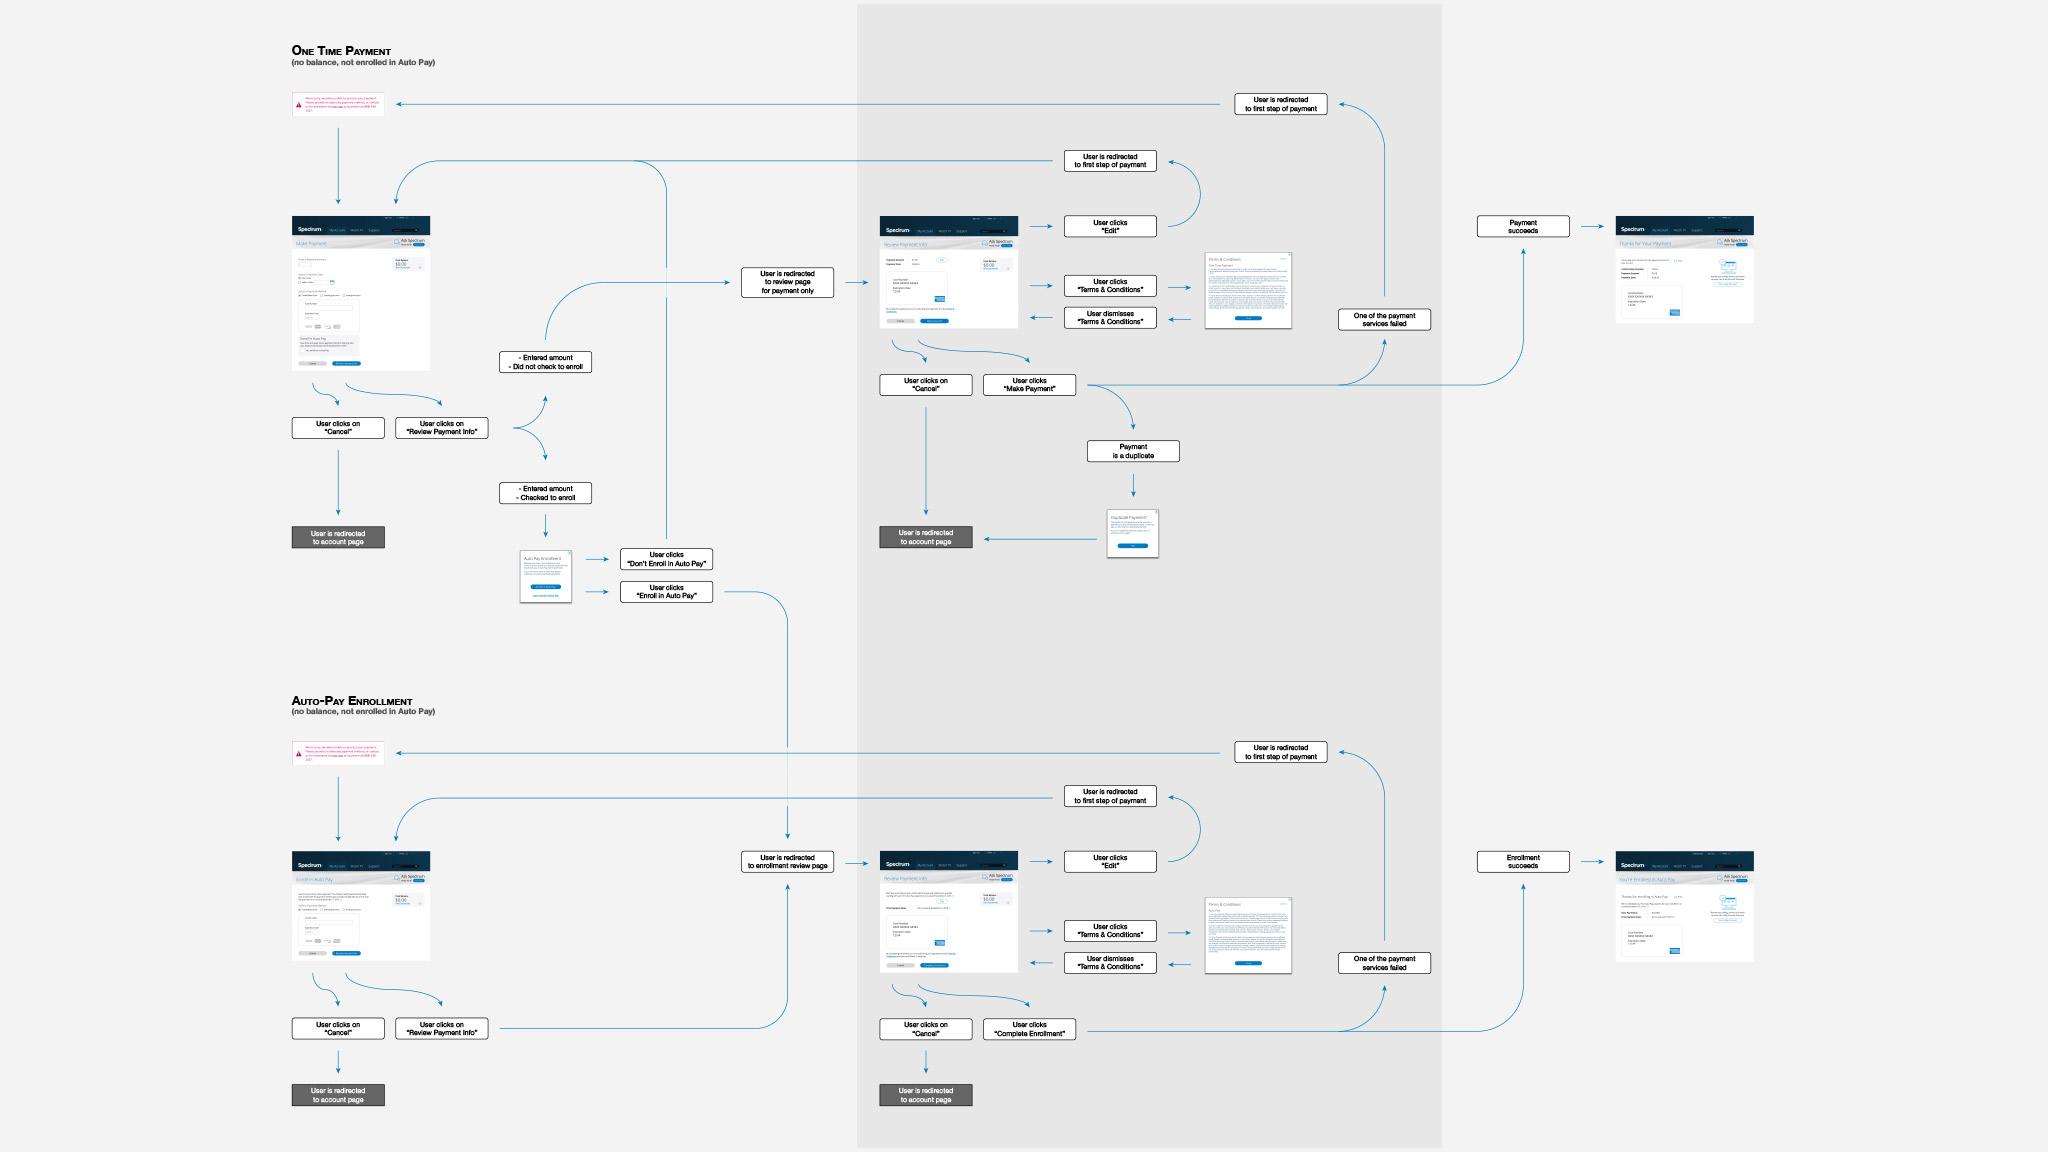Select the credit/debit card payment method radio

pos(299,295)
